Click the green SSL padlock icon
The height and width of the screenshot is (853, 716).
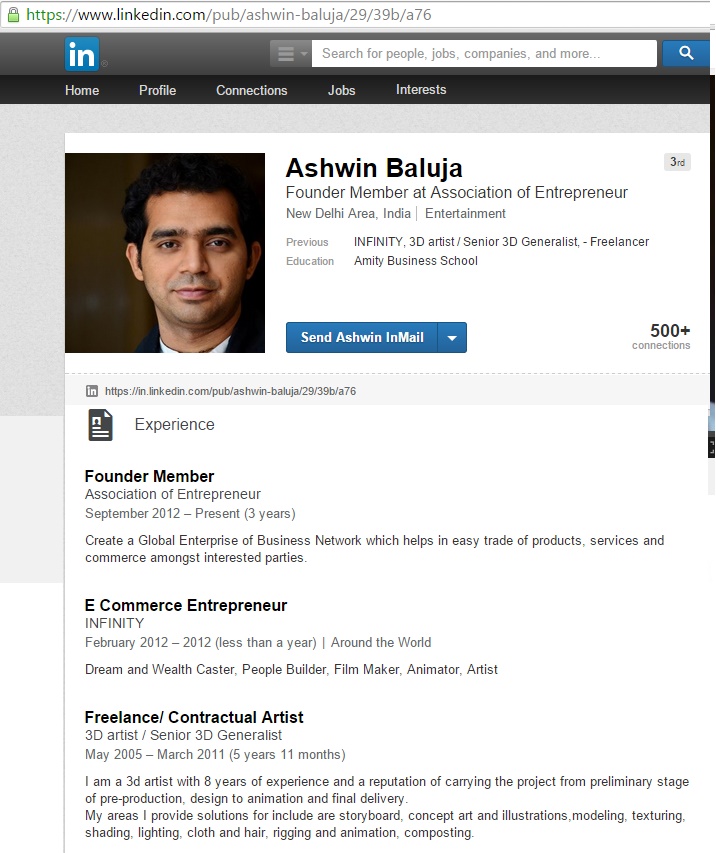point(13,15)
